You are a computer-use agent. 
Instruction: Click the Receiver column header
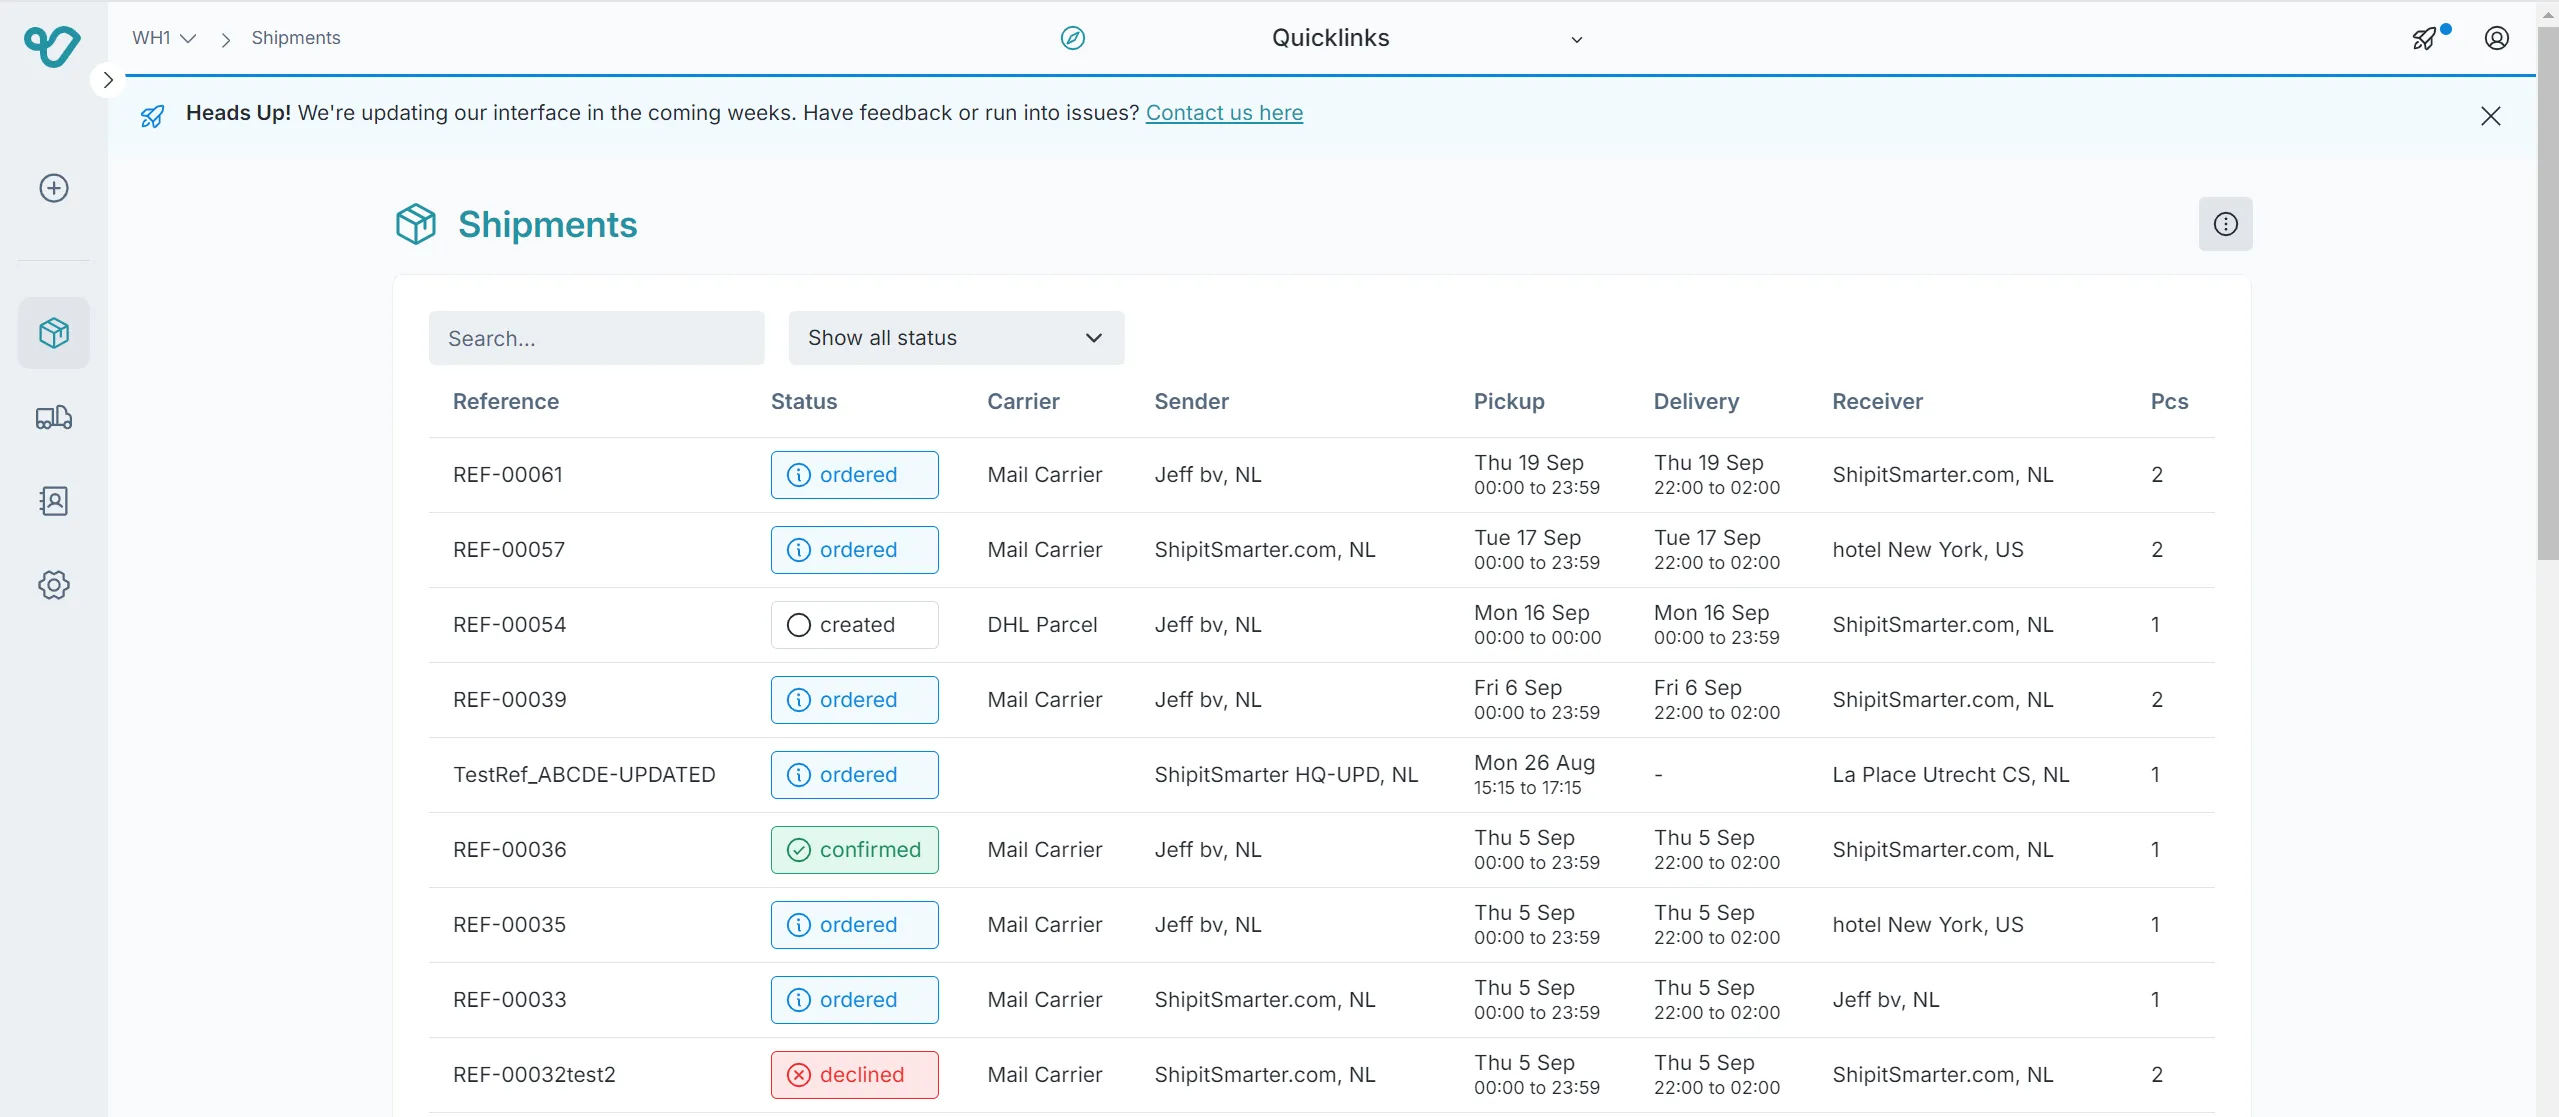click(1877, 401)
